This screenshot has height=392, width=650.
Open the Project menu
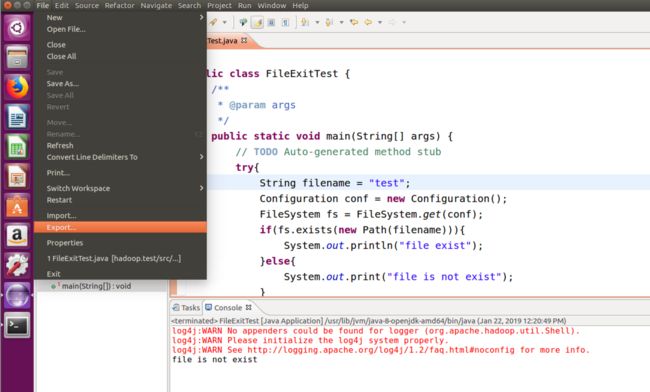coord(219,5)
